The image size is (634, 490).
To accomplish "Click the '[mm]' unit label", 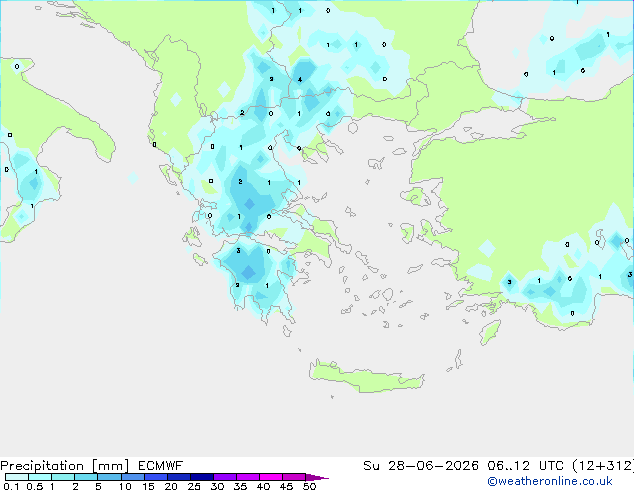I will 110,466.
